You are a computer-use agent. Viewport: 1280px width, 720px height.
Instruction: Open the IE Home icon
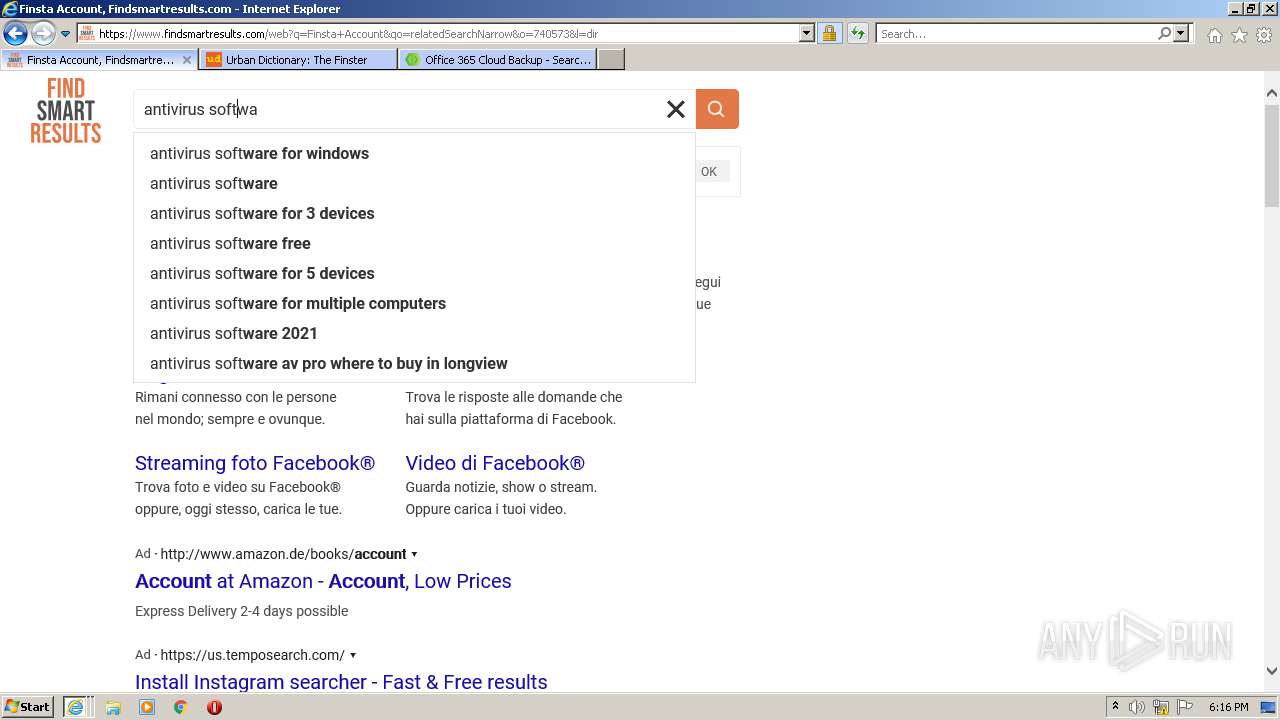pyautogui.click(x=1214, y=35)
